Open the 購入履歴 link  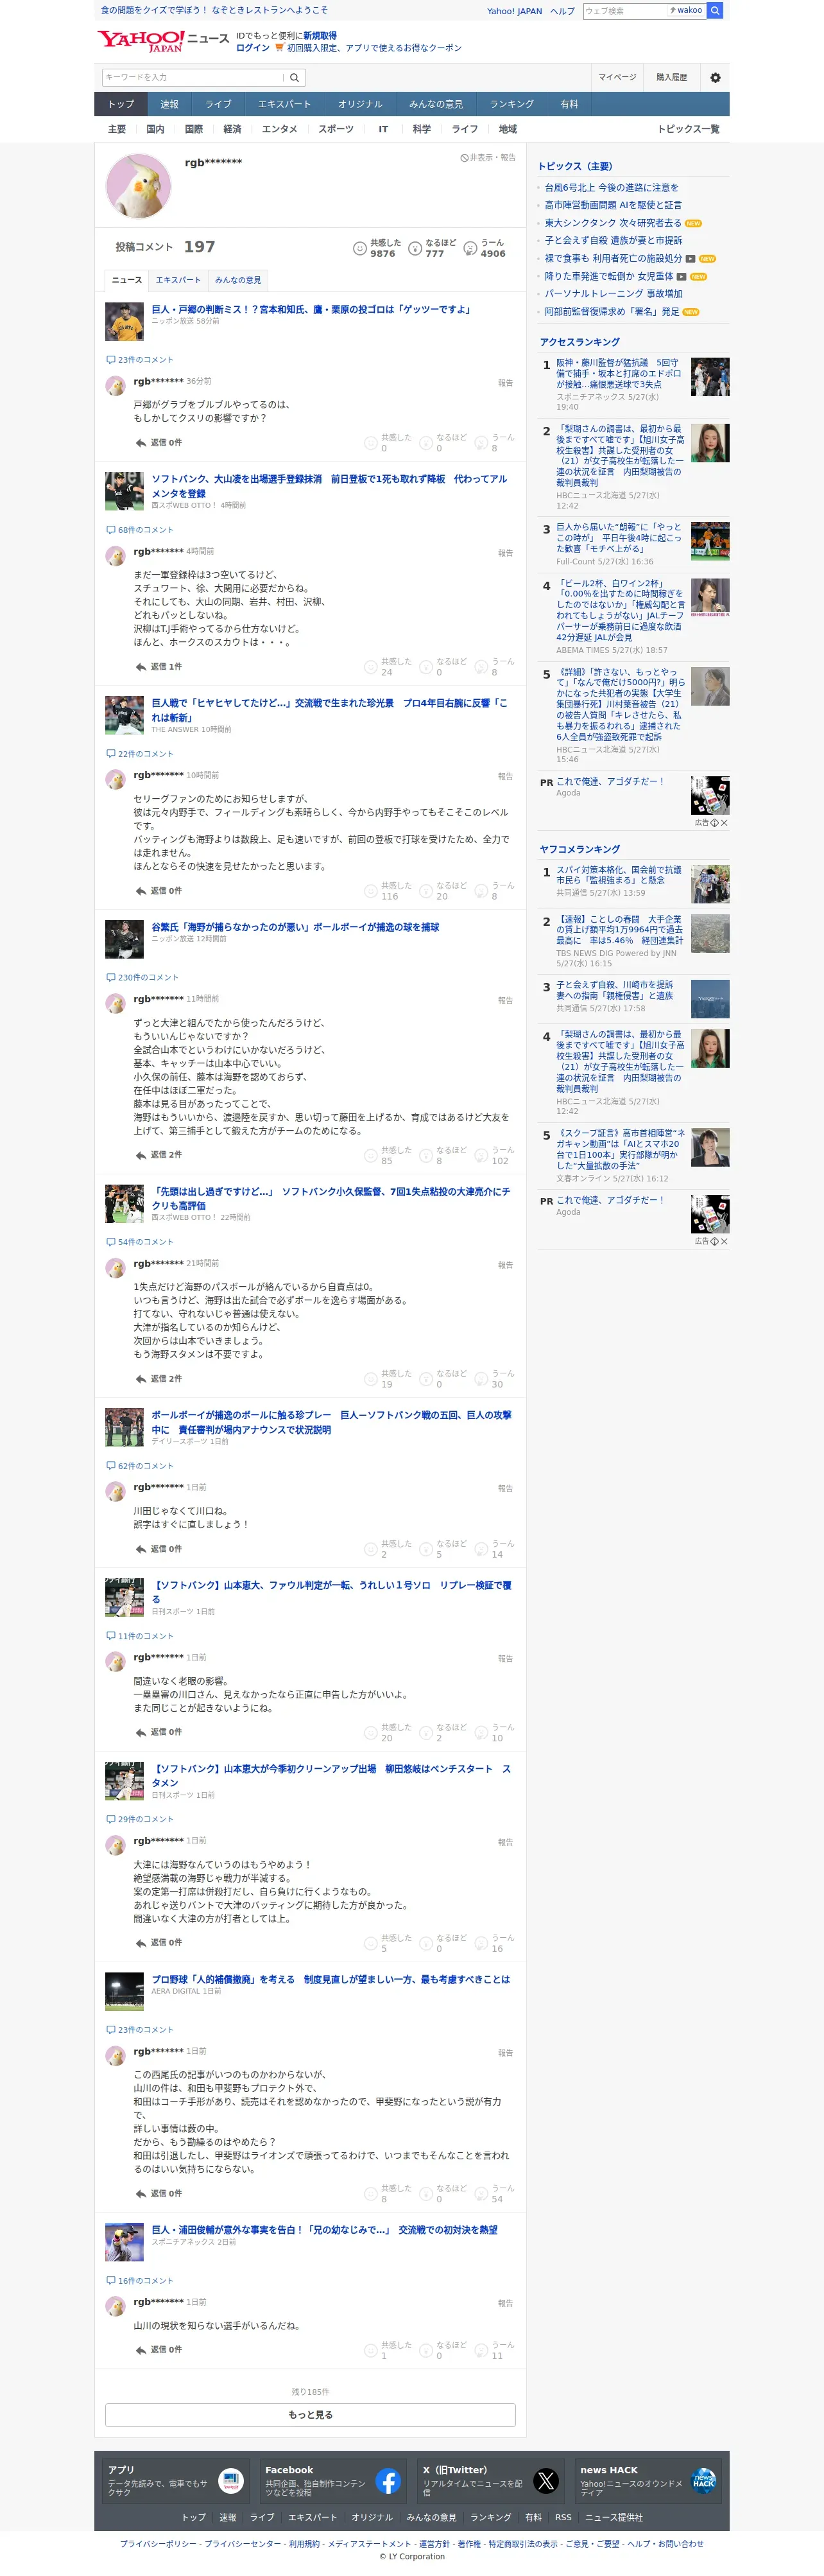[672, 77]
